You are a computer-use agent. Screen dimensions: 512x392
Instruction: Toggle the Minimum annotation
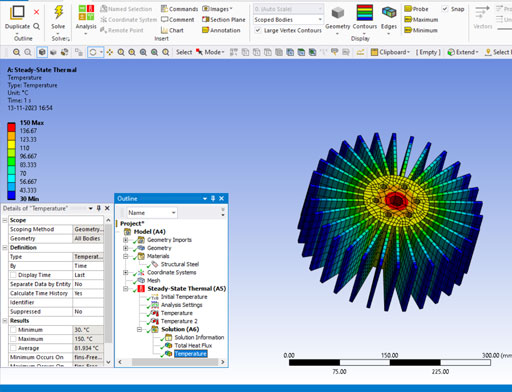(420, 30)
